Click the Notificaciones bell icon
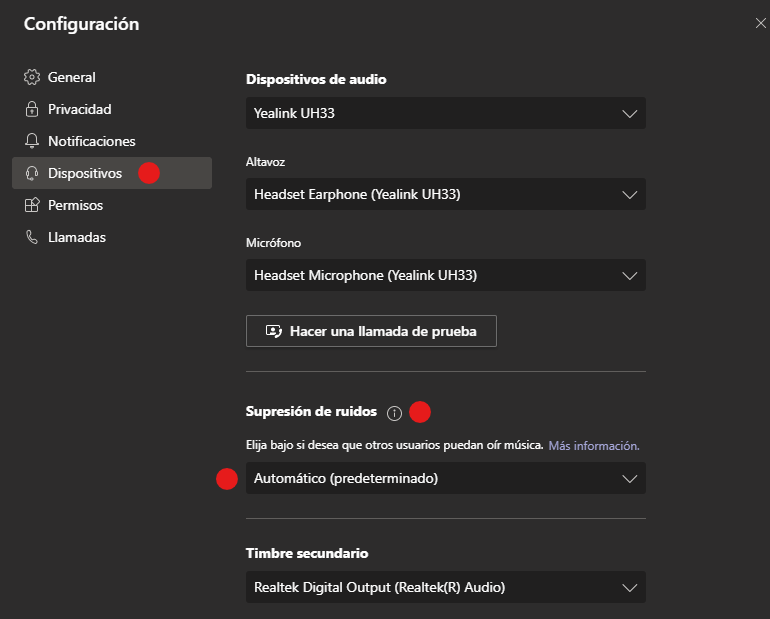This screenshot has width=770, height=619. 31,141
